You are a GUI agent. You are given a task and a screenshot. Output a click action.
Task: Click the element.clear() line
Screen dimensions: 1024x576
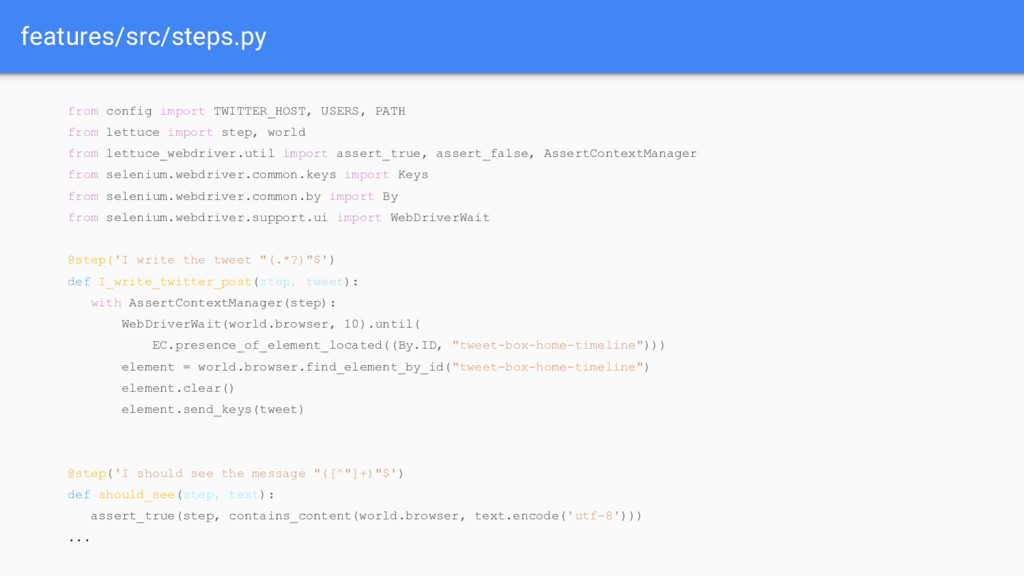click(x=178, y=388)
